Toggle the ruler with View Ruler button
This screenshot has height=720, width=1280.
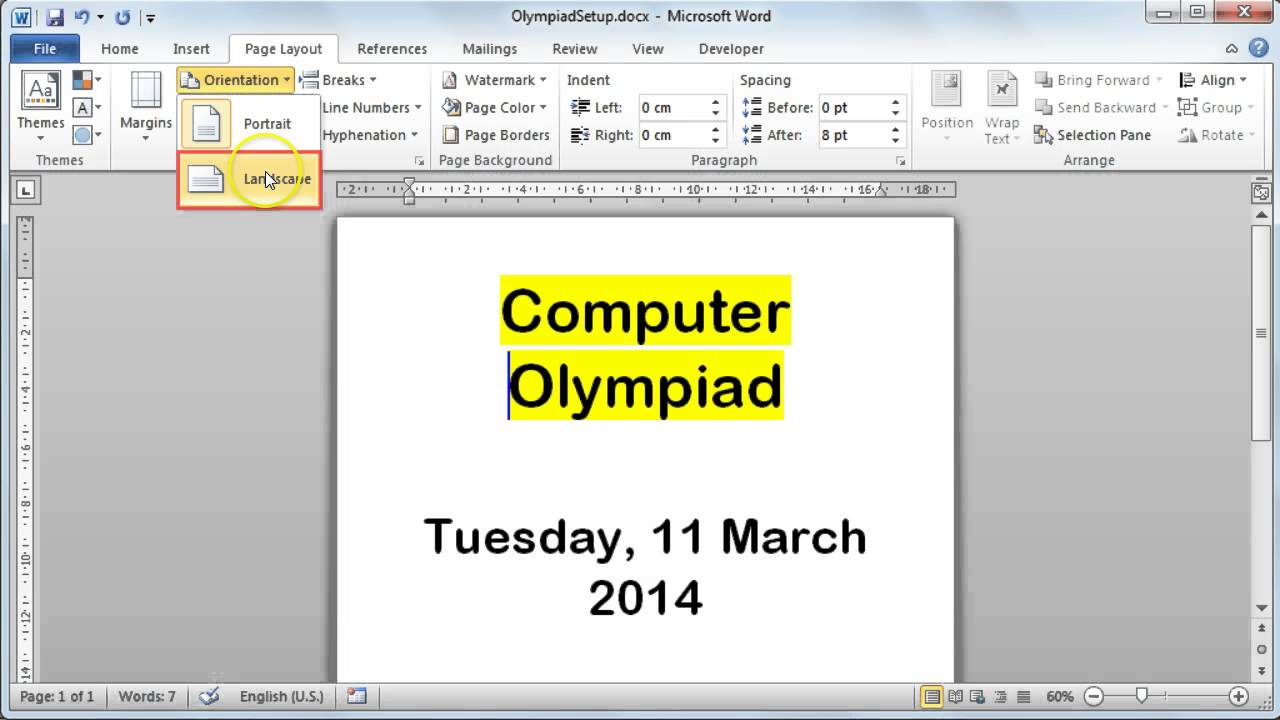pos(1262,193)
